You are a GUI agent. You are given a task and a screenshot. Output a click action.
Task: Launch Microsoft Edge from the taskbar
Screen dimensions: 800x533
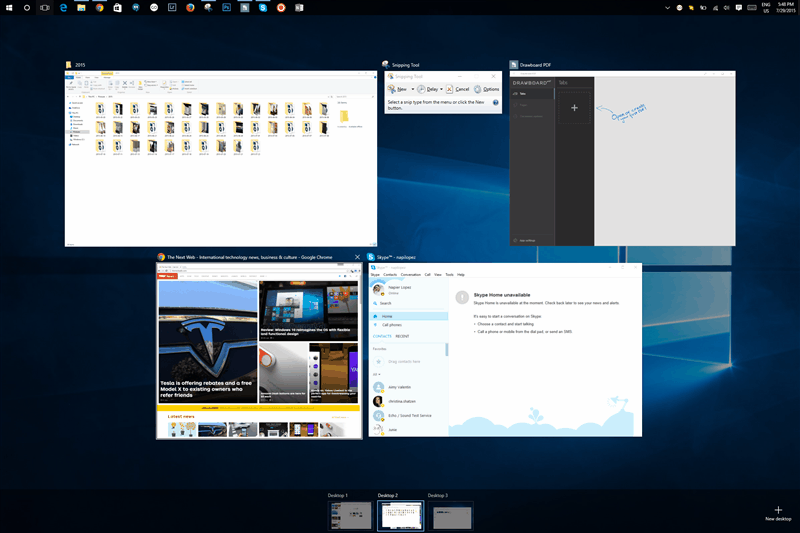pyautogui.click(x=63, y=8)
